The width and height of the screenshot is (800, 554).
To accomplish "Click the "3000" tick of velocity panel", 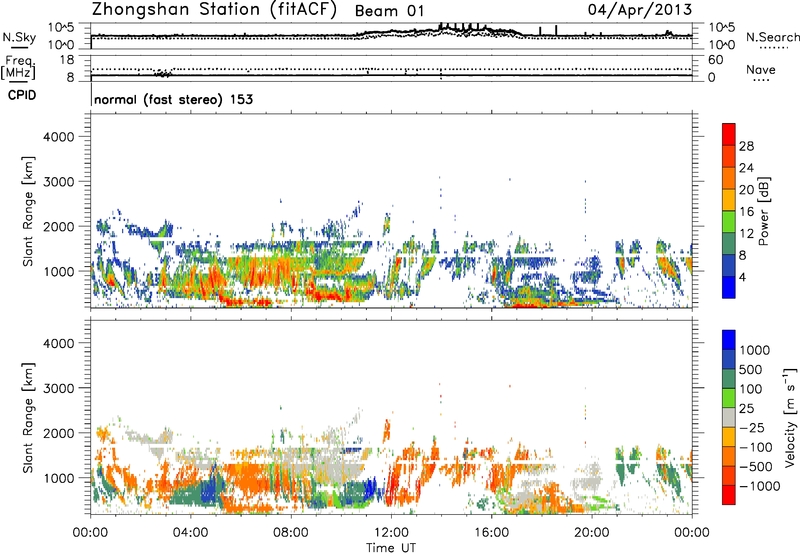I will 59,388.
